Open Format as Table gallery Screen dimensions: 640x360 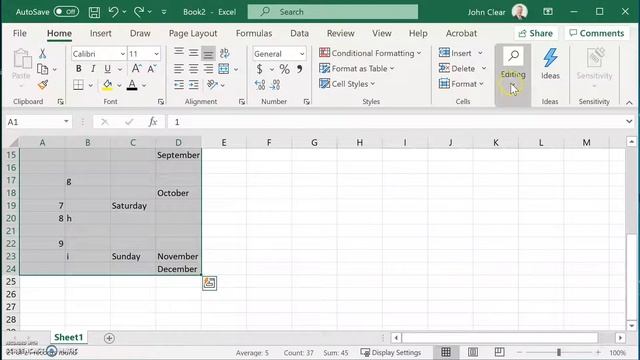click(357, 69)
